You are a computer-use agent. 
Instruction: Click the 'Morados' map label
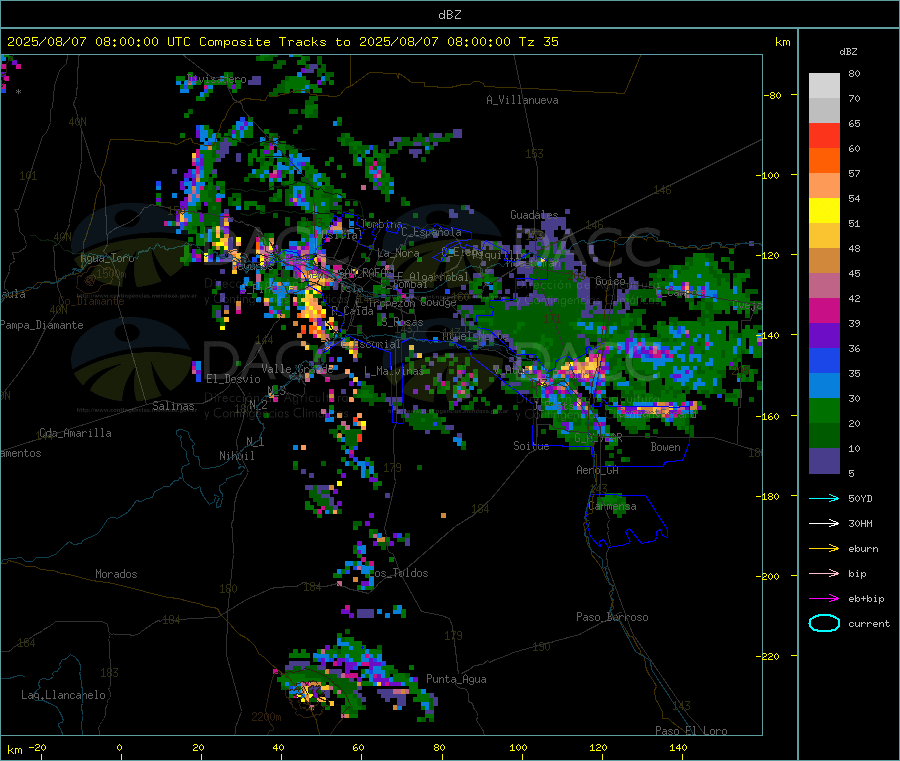pos(116,574)
